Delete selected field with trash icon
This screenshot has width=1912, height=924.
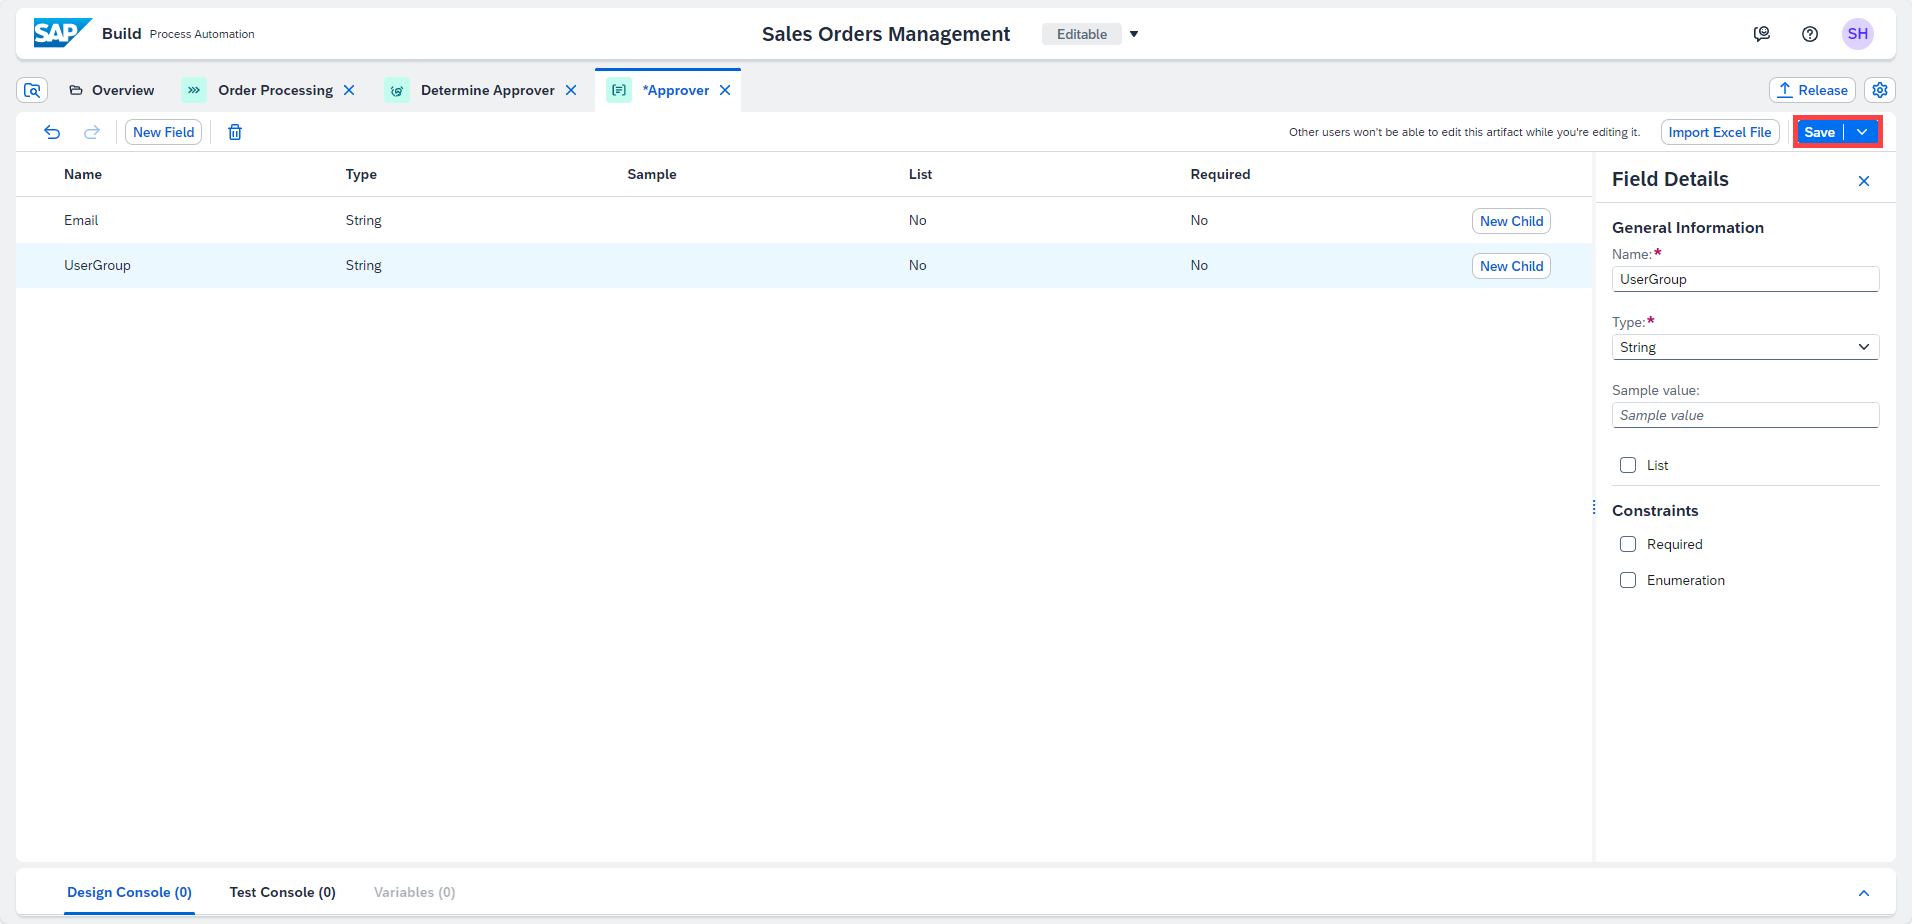[235, 132]
